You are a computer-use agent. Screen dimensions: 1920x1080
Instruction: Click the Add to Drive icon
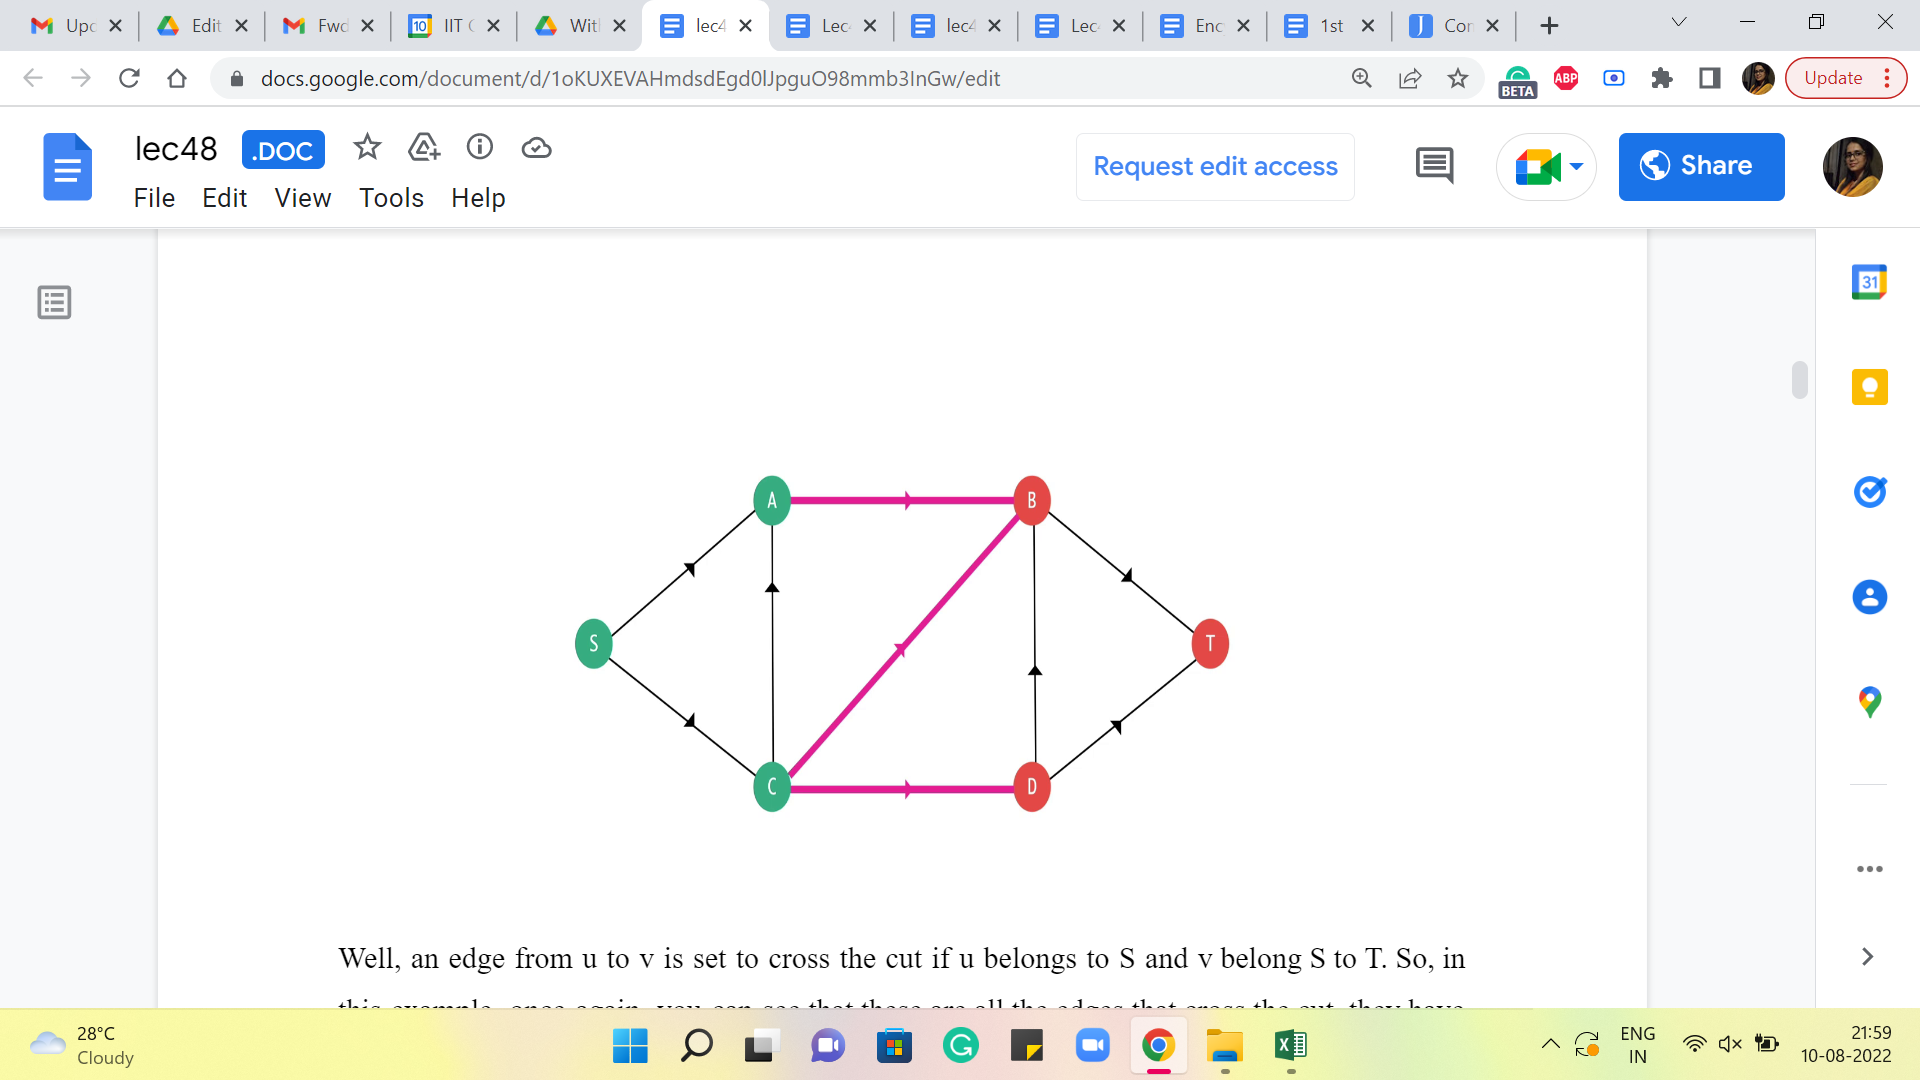pos(424,148)
